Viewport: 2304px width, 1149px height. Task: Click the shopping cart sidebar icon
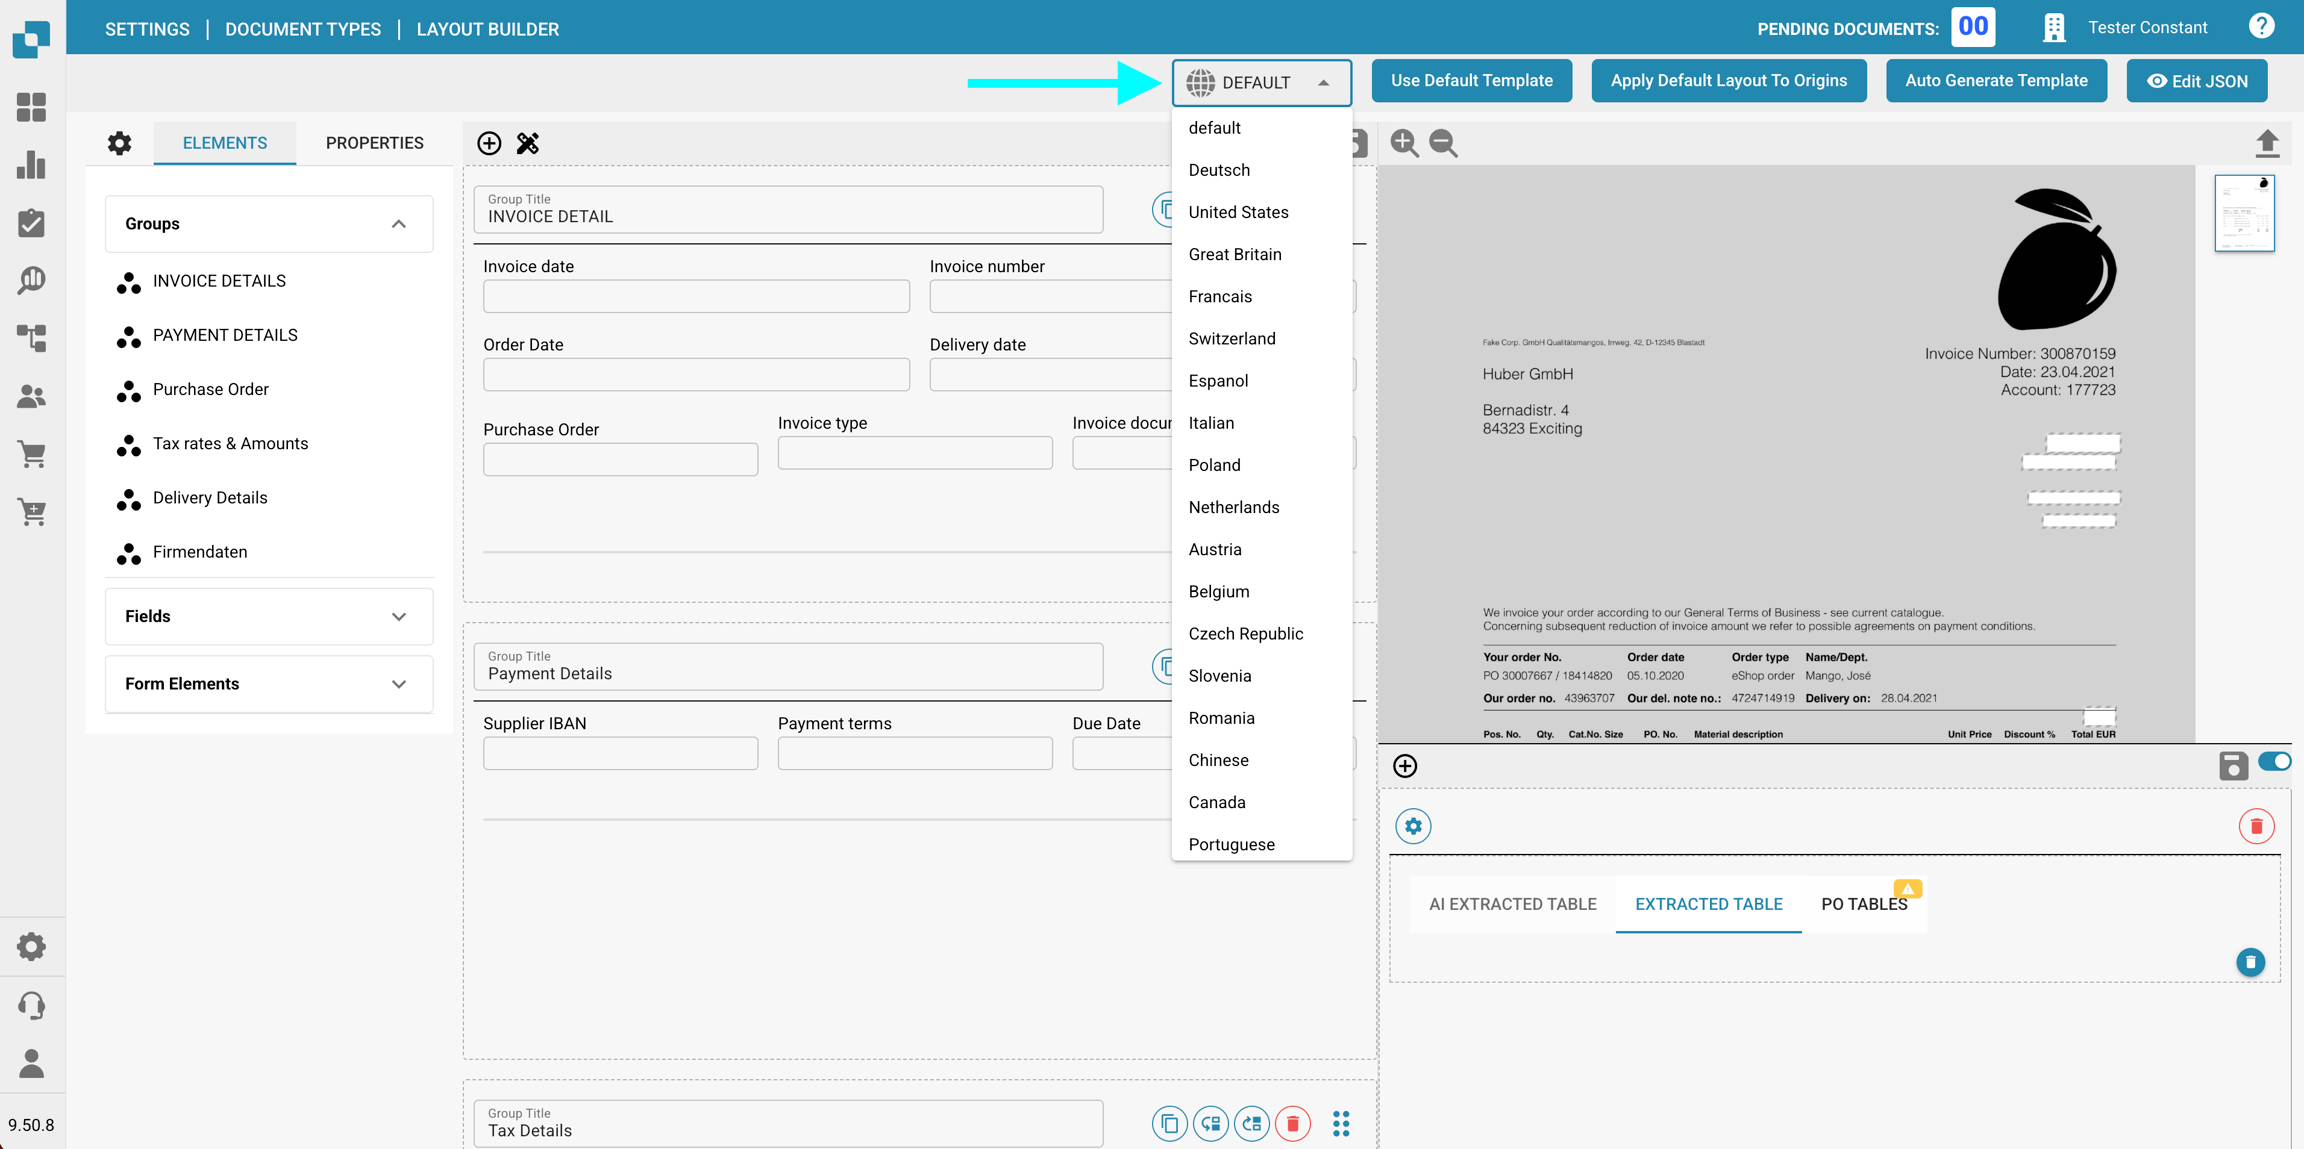(32, 454)
